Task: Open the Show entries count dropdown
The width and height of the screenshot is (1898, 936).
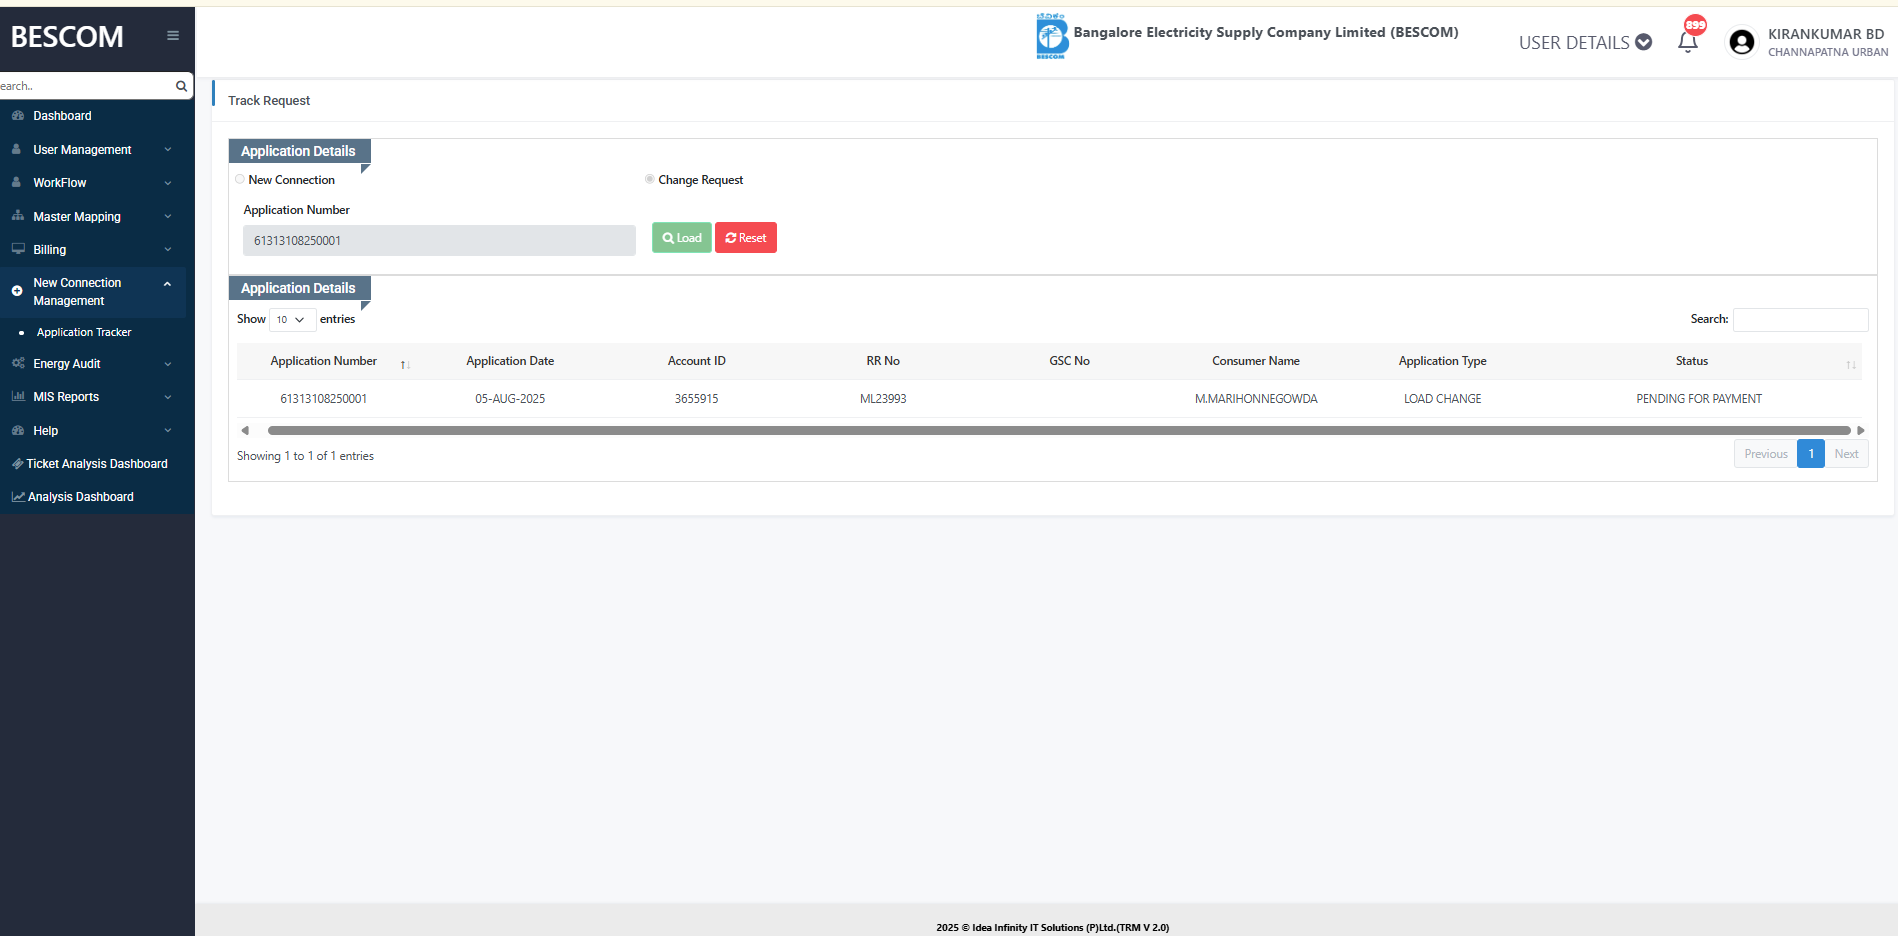Action: click(x=291, y=320)
